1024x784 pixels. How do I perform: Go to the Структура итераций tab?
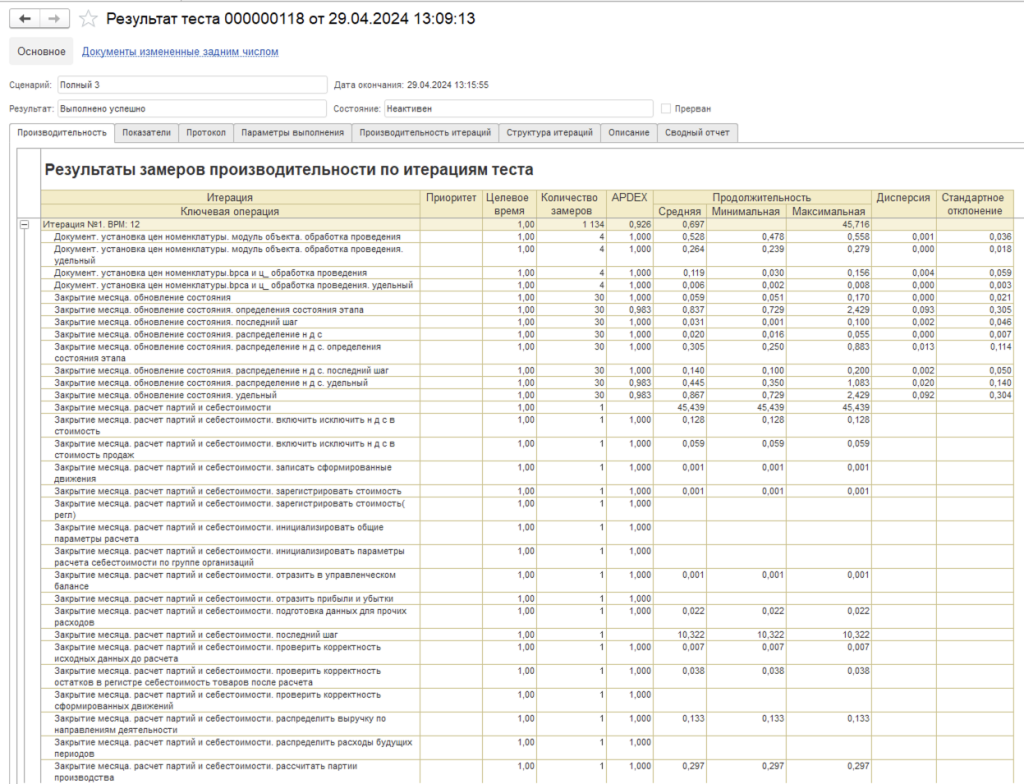point(549,132)
